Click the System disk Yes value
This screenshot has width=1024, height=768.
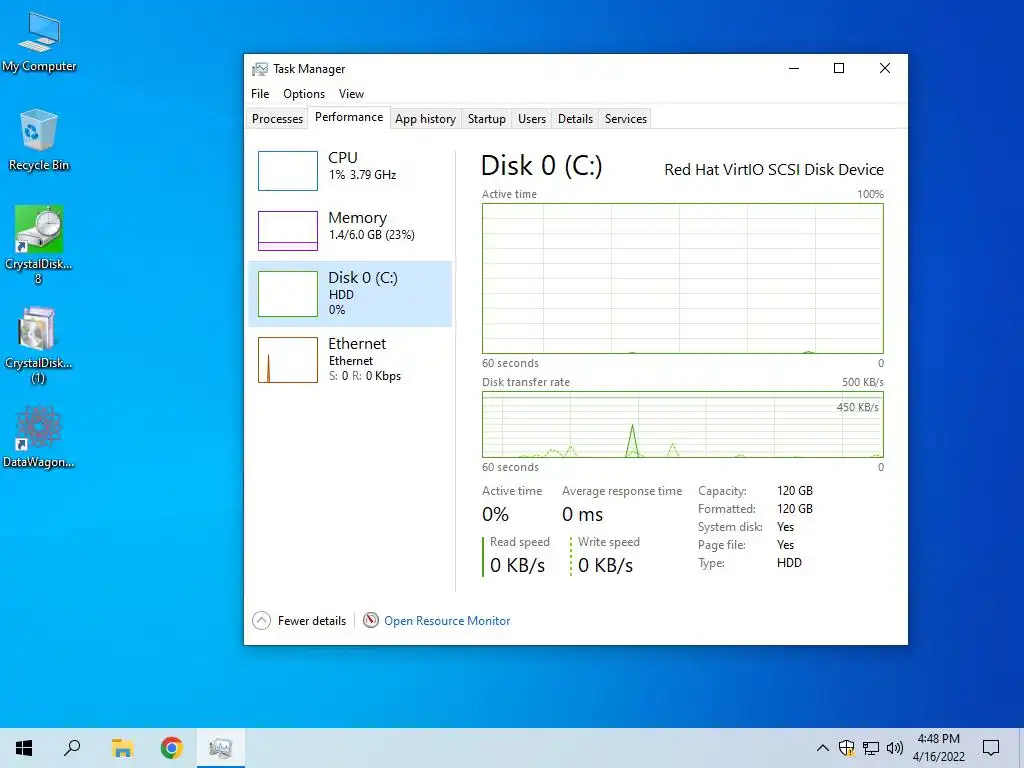click(786, 527)
